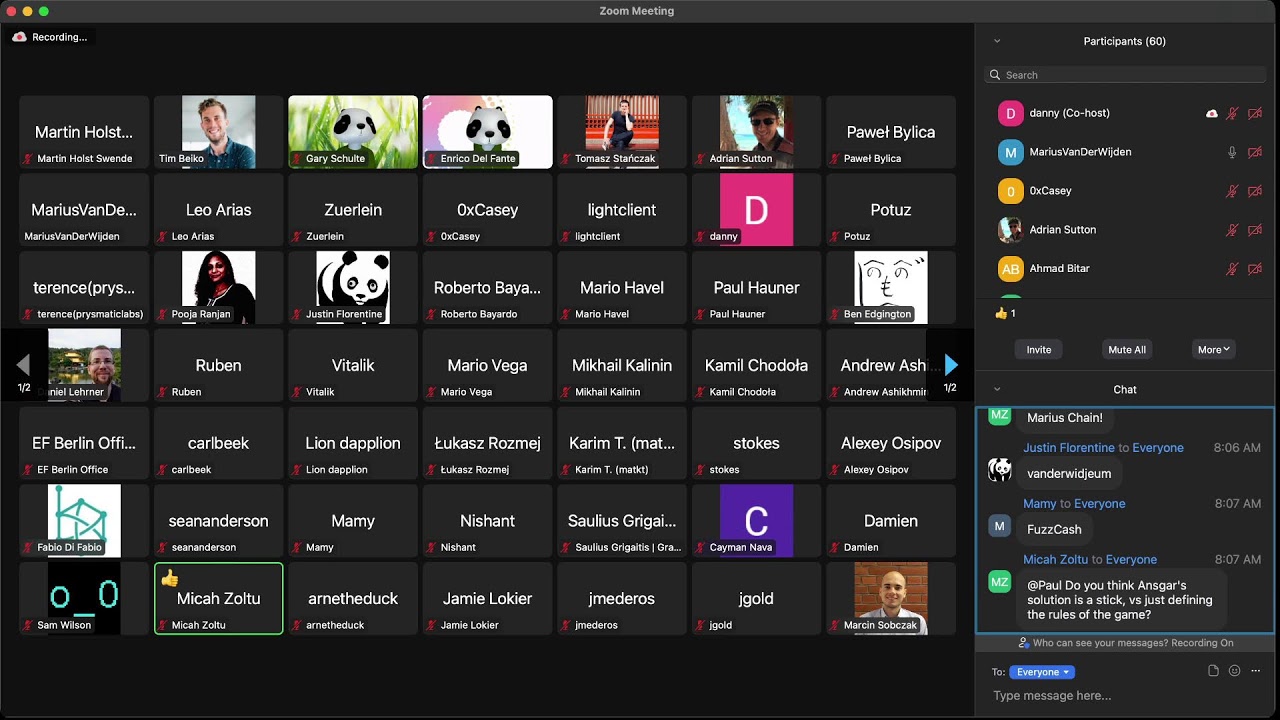Click 0xCasey's yellow avatar in the list
The image size is (1280, 720).
[x=1010, y=191]
